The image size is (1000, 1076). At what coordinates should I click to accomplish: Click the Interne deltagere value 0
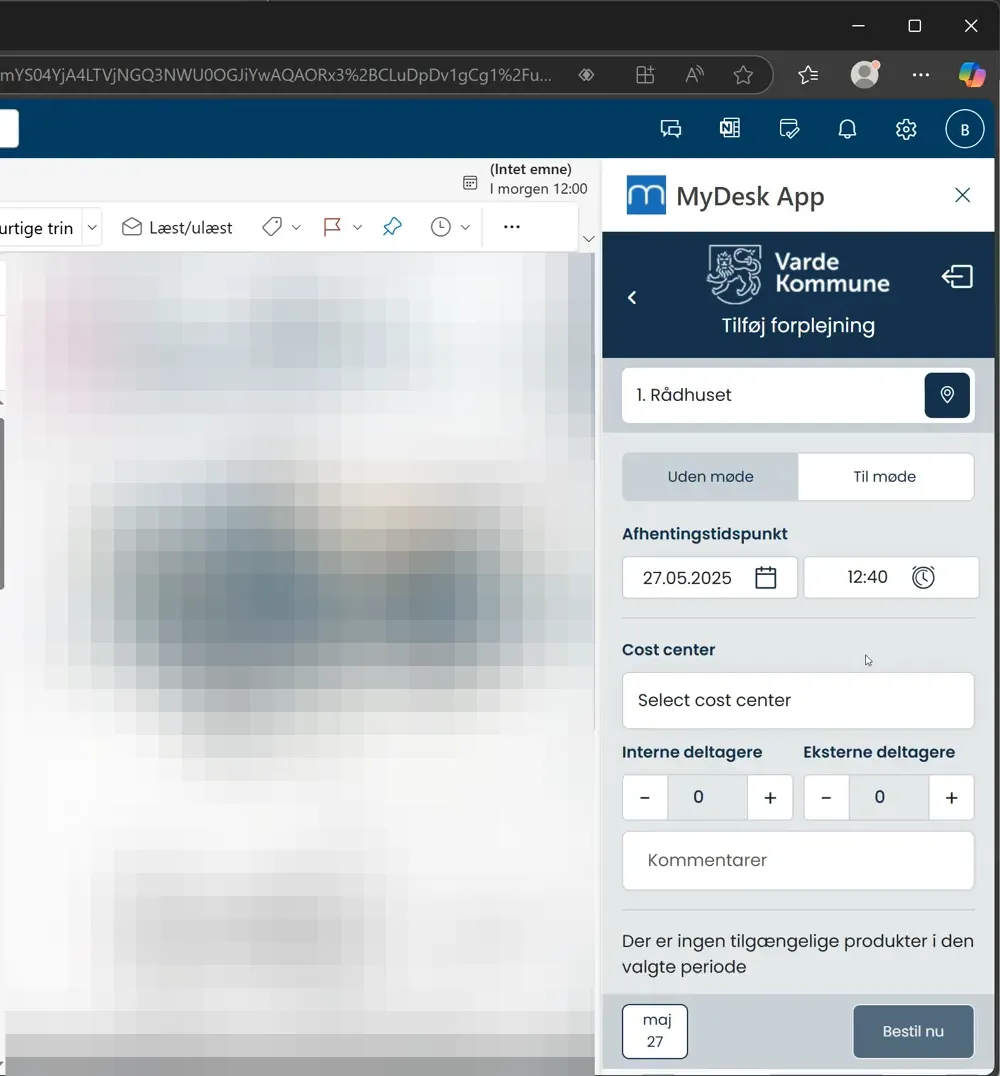pyautogui.click(x=698, y=797)
